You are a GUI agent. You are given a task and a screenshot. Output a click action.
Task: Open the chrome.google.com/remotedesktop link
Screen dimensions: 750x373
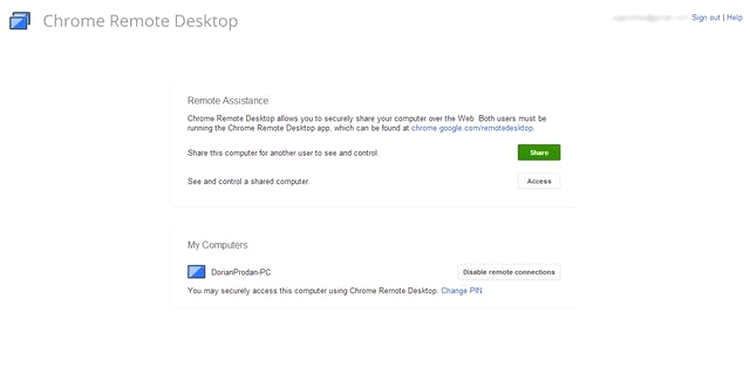pos(473,128)
